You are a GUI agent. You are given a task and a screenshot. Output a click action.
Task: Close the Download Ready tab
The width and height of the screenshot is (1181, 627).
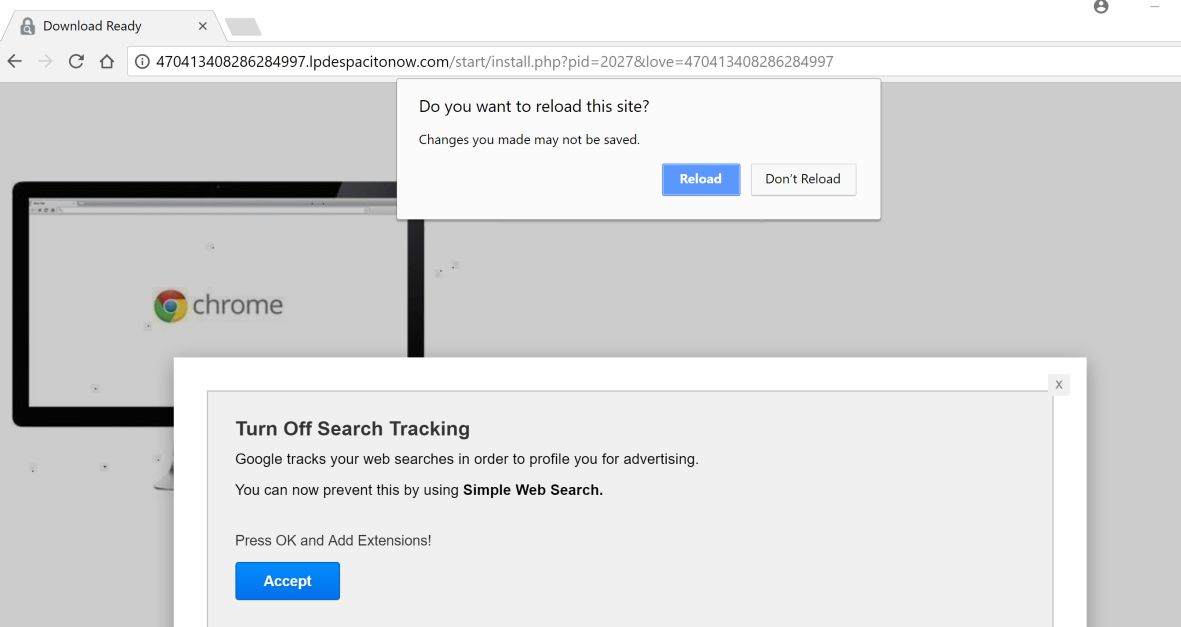click(x=202, y=26)
